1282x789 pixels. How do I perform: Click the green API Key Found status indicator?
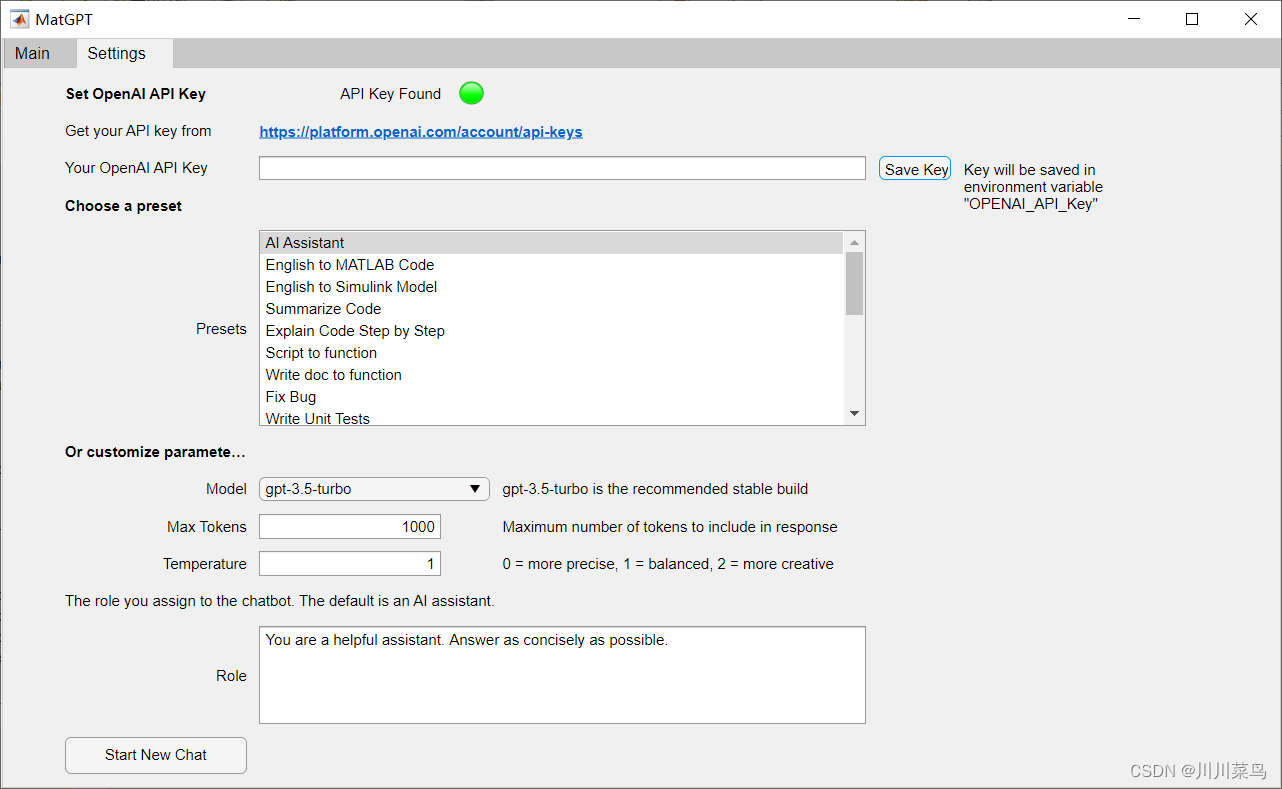(x=470, y=93)
